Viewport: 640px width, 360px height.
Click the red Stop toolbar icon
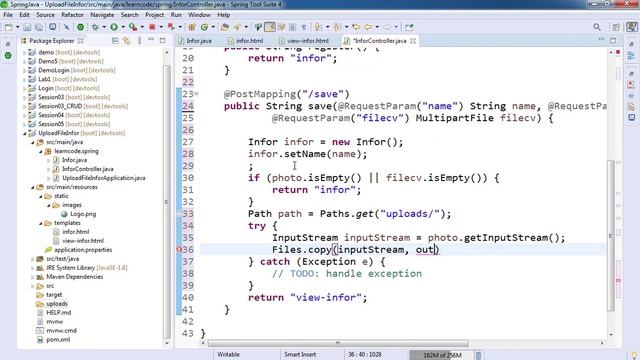tap(152, 27)
